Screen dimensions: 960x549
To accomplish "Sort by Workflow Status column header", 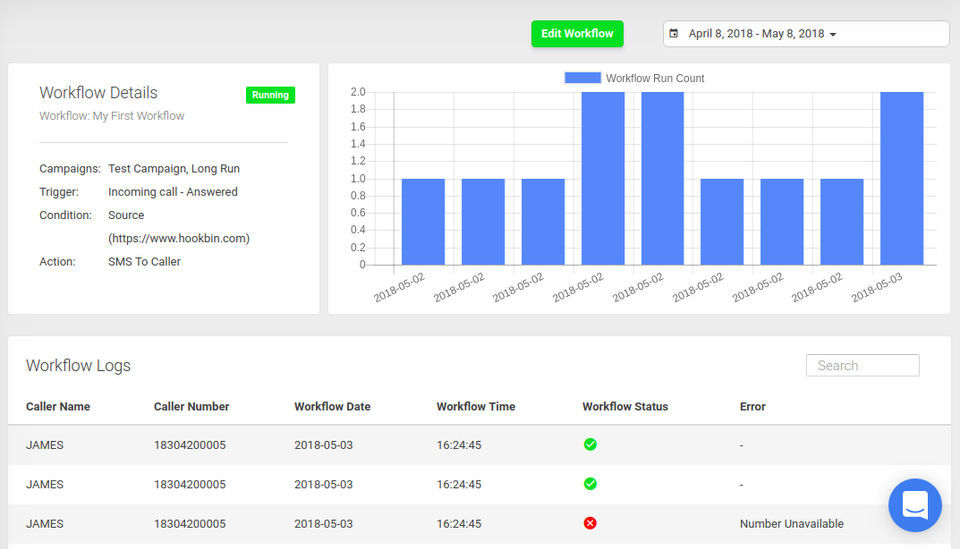I will coord(625,406).
